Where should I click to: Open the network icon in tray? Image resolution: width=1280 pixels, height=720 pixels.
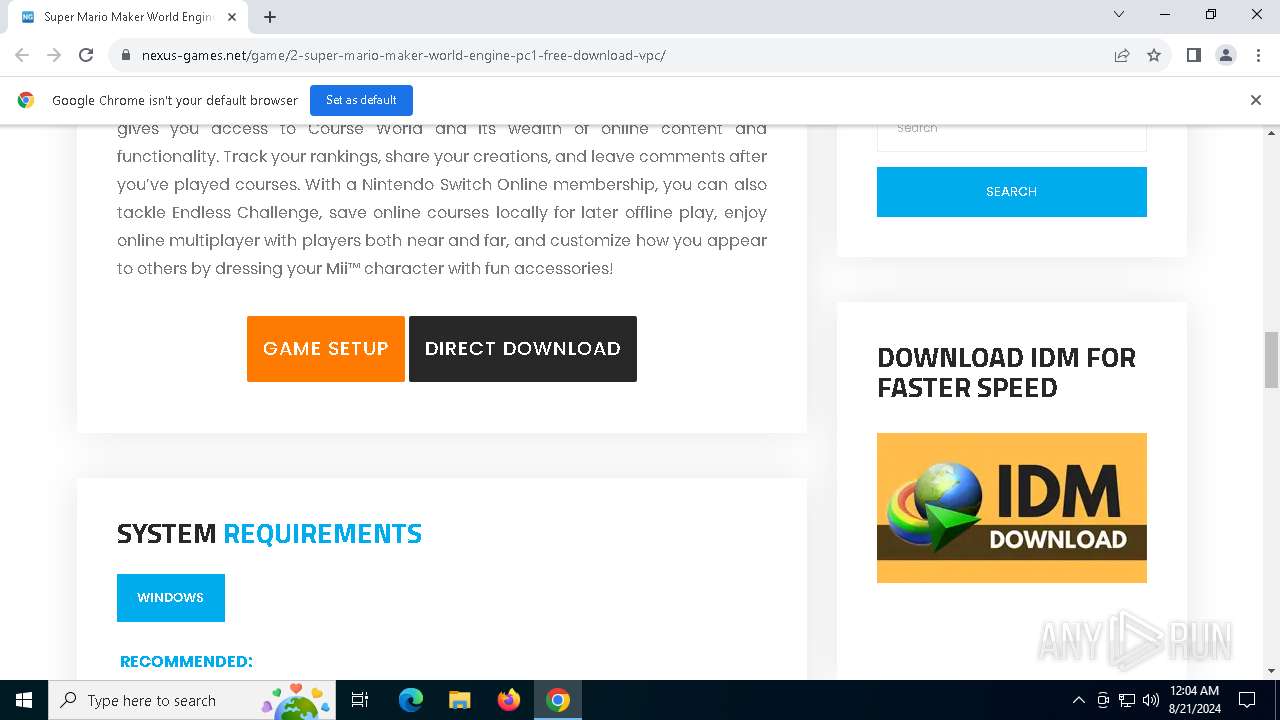(x=1127, y=700)
